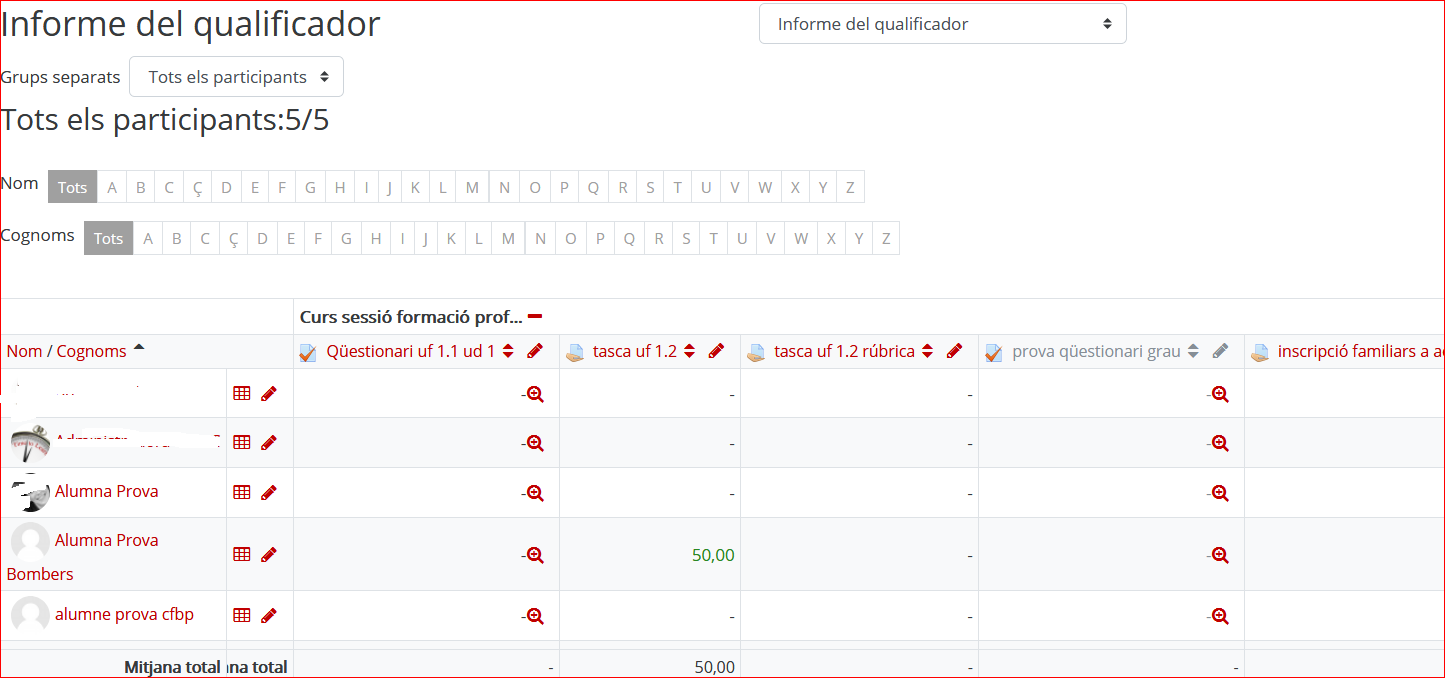1445x678 pixels.
Task: Click assignment icon beside inscripció familiars header
Action: [x=1260, y=352]
